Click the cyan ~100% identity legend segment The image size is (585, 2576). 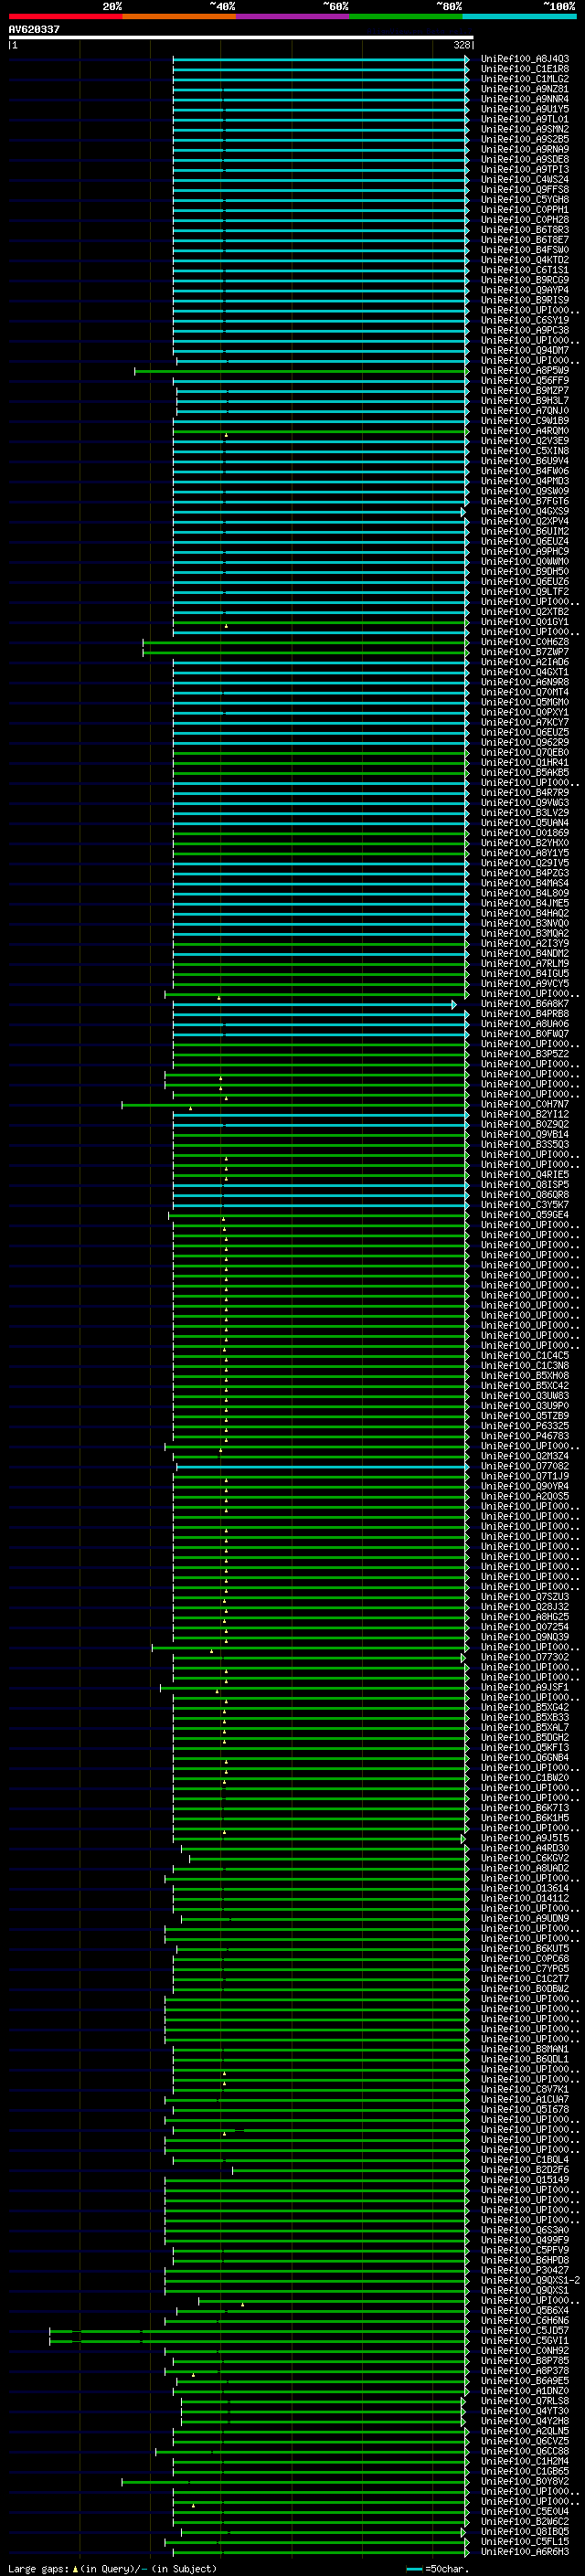click(x=519, y=16)
